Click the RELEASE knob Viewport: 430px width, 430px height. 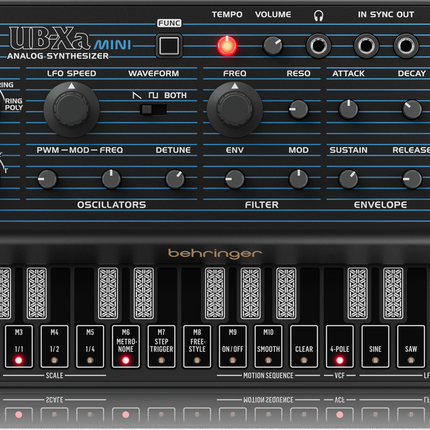pos(412,179)
